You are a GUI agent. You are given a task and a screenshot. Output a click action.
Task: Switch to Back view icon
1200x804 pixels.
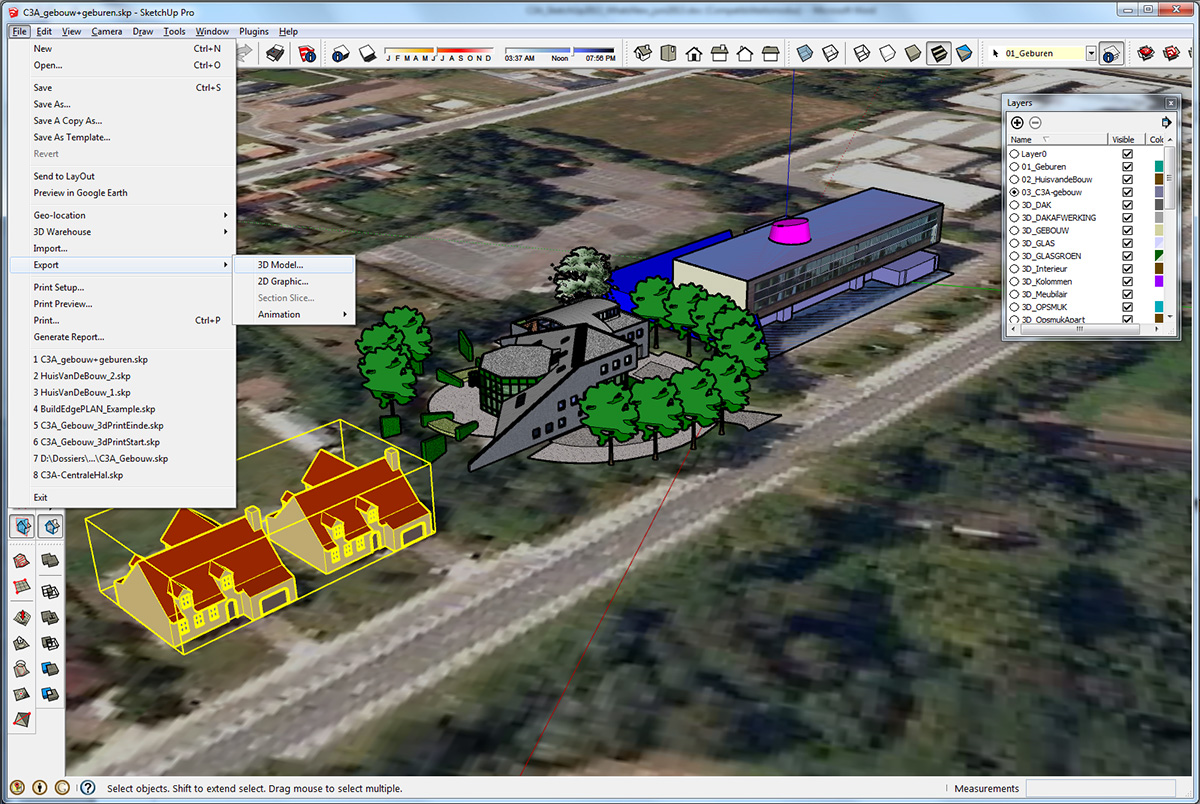click(x=744, y=53)
